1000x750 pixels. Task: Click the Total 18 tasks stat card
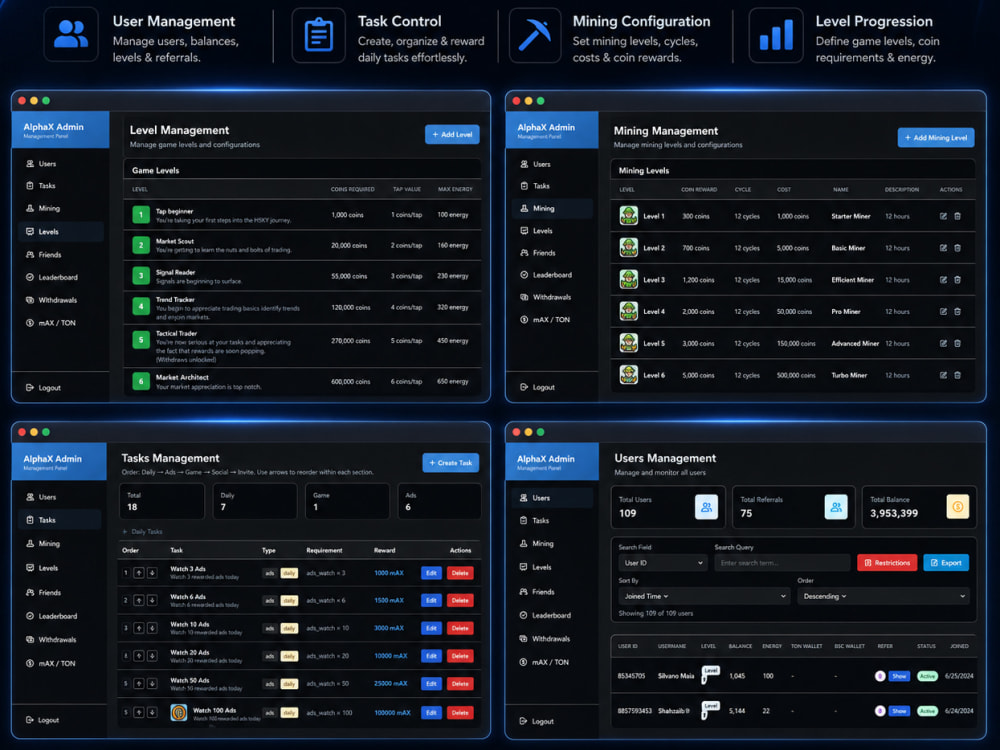(162, 501)
